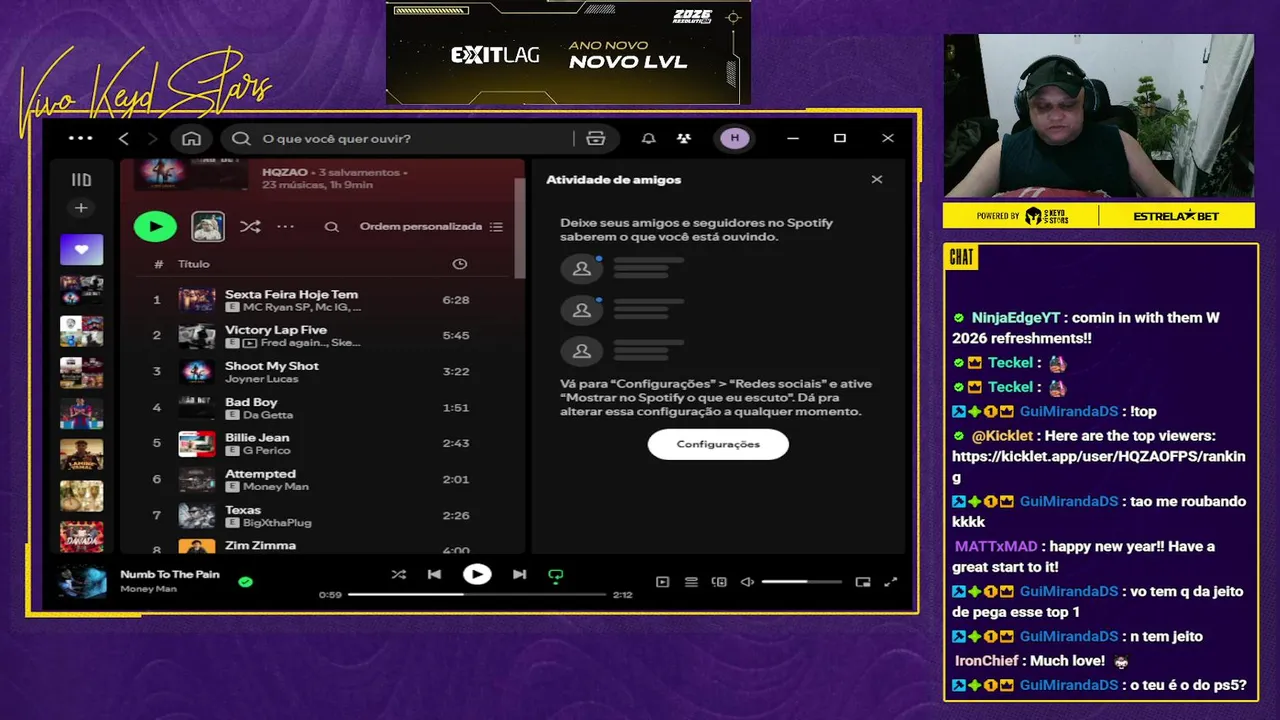This screenshot has width=1280, height=720.
Task: Toggle the Now Playing view icon
Action: pyautogui.click(x=662, y=582)
